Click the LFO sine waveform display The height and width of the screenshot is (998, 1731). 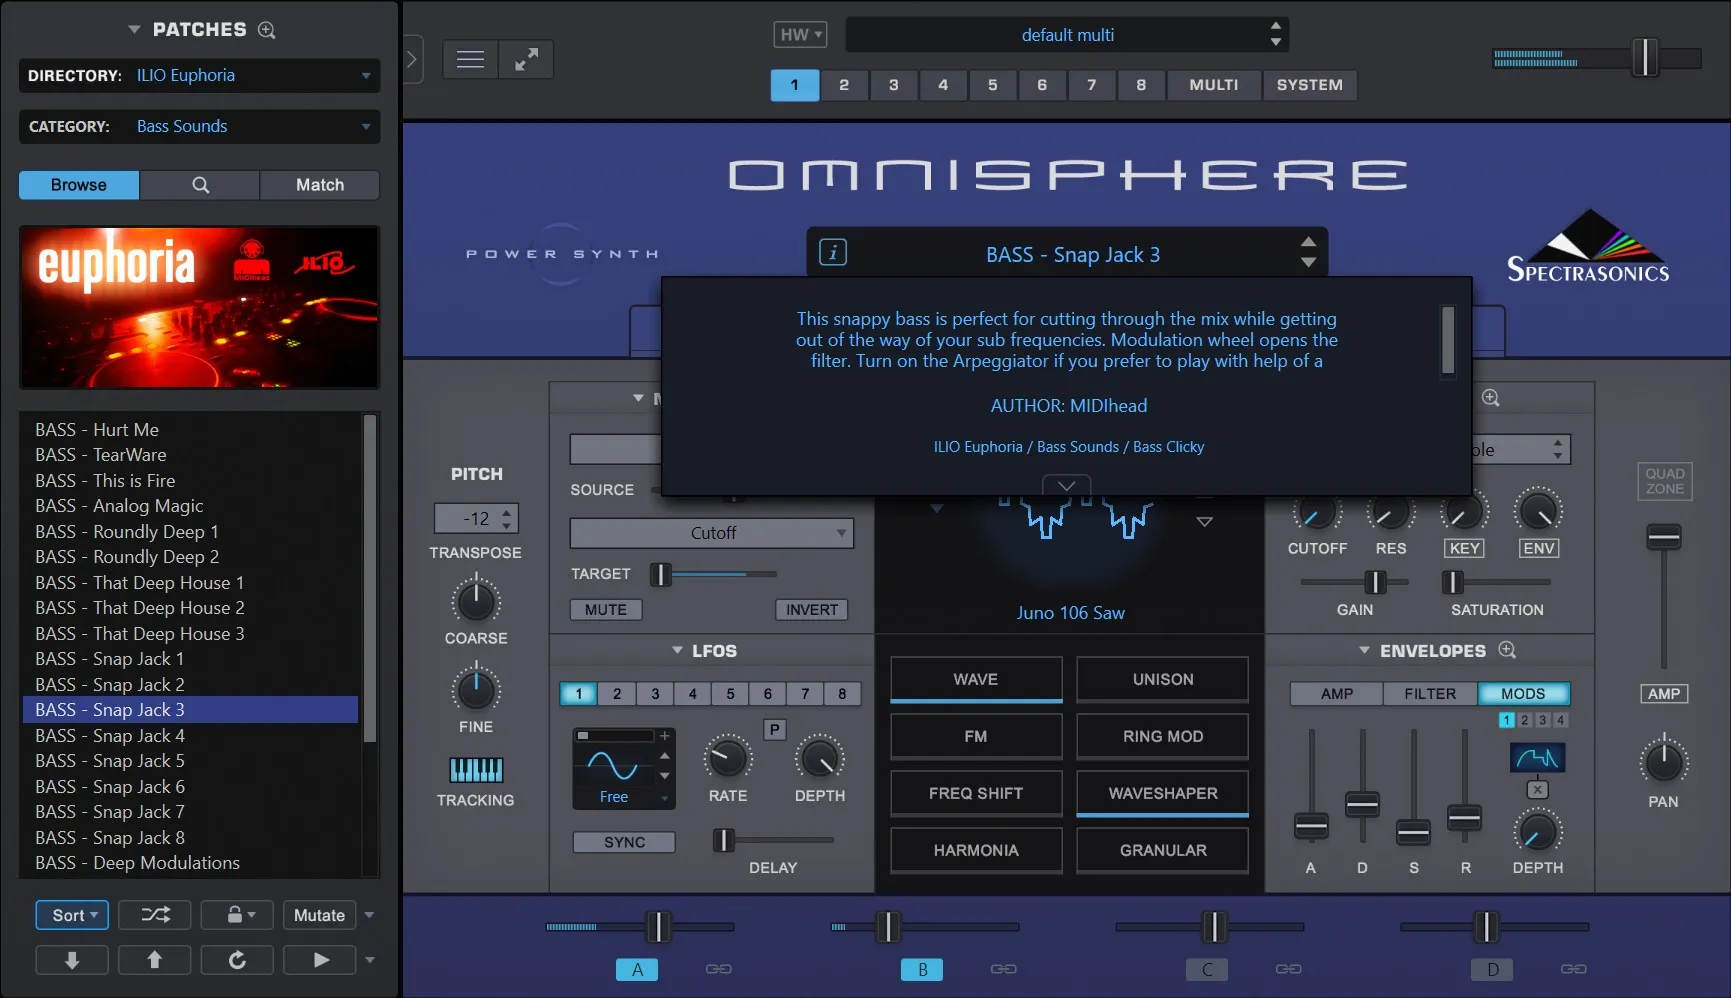[613, 766]
